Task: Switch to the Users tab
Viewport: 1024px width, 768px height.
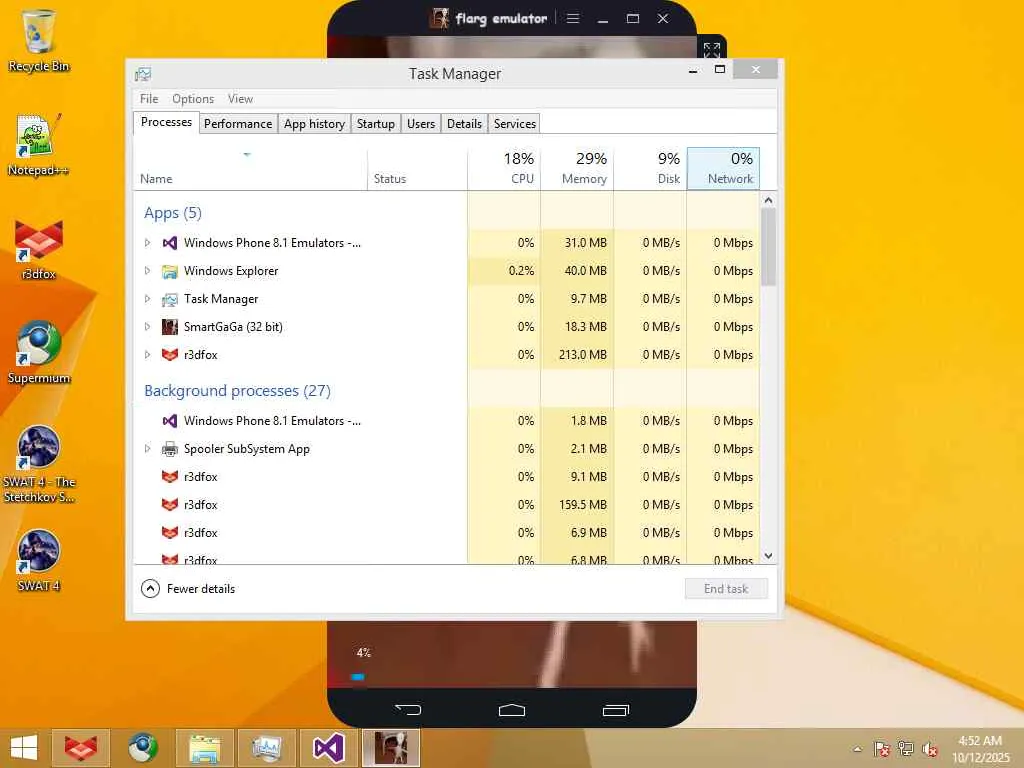Action: [x=421, y=123]
